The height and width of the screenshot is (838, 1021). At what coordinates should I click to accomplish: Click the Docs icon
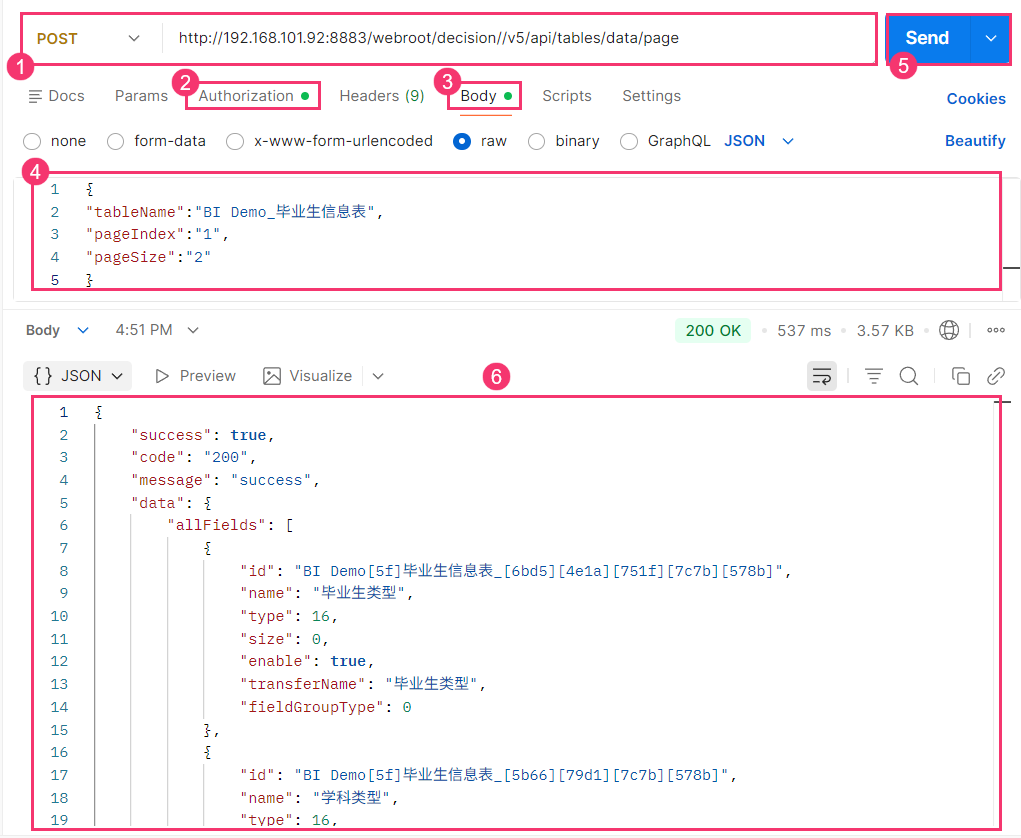tap(35, 96)
